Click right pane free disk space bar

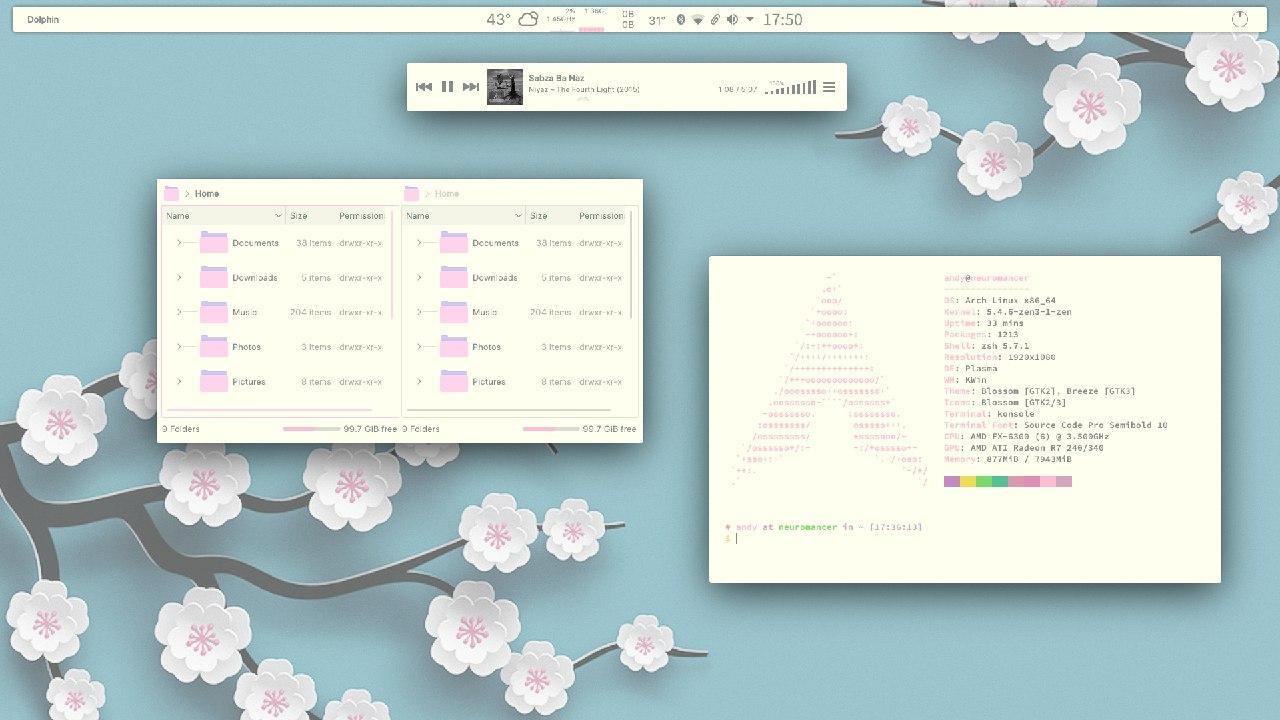(551, 429)
